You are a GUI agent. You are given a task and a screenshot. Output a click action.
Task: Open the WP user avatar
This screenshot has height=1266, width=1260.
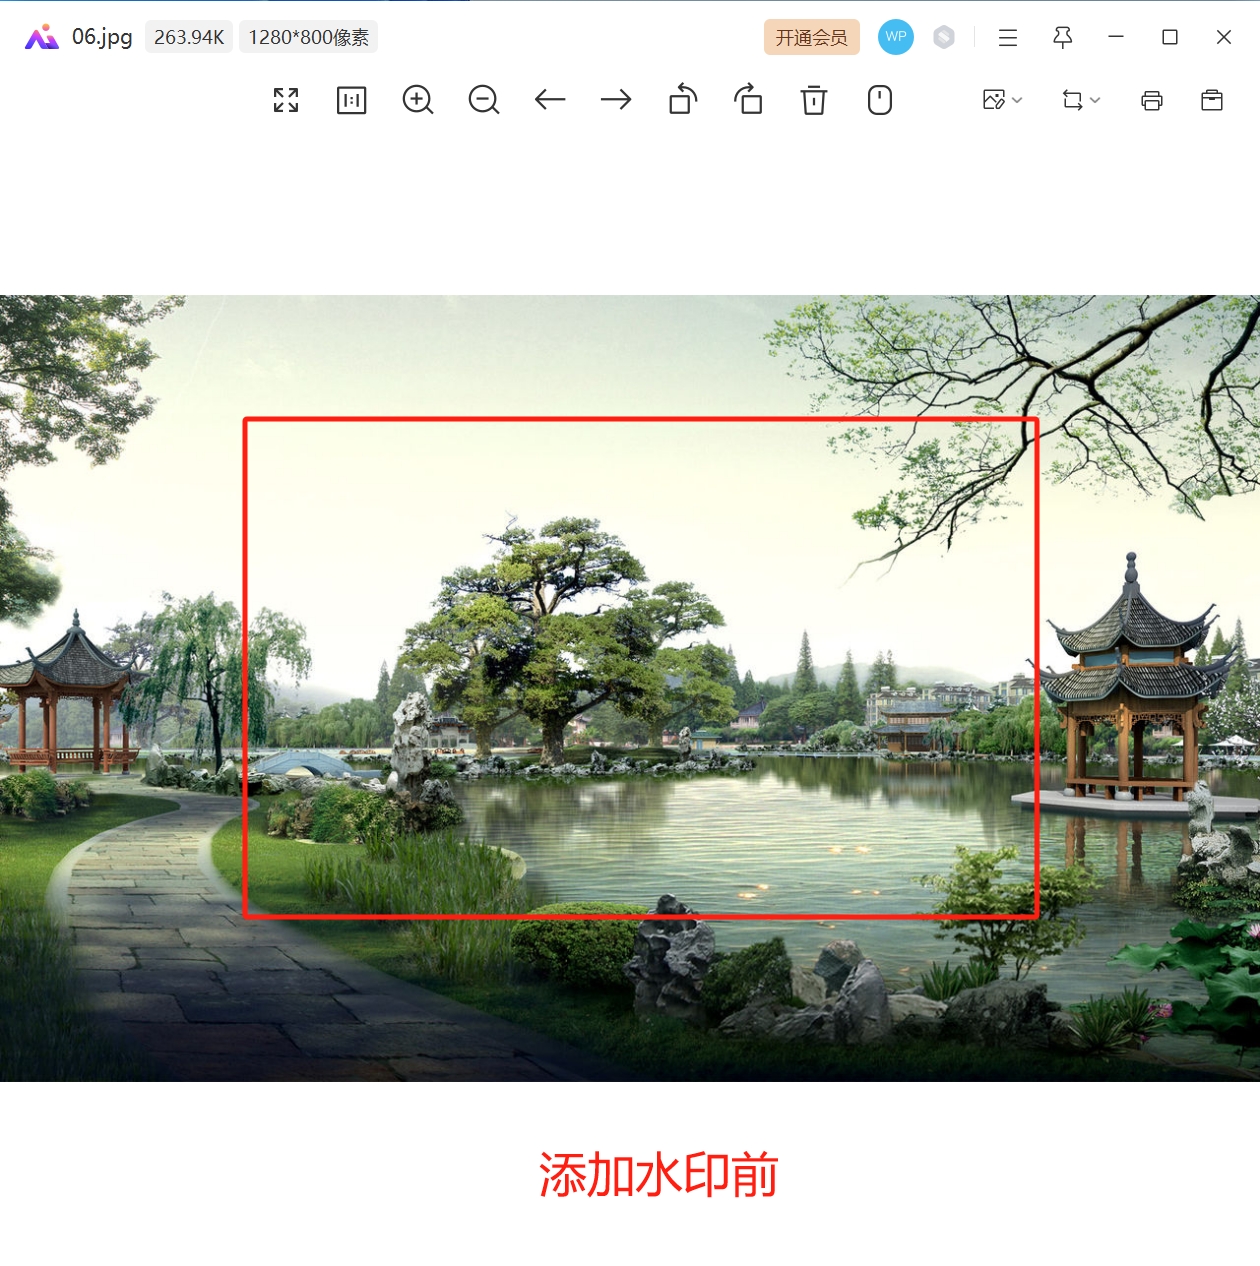point(896,37)
